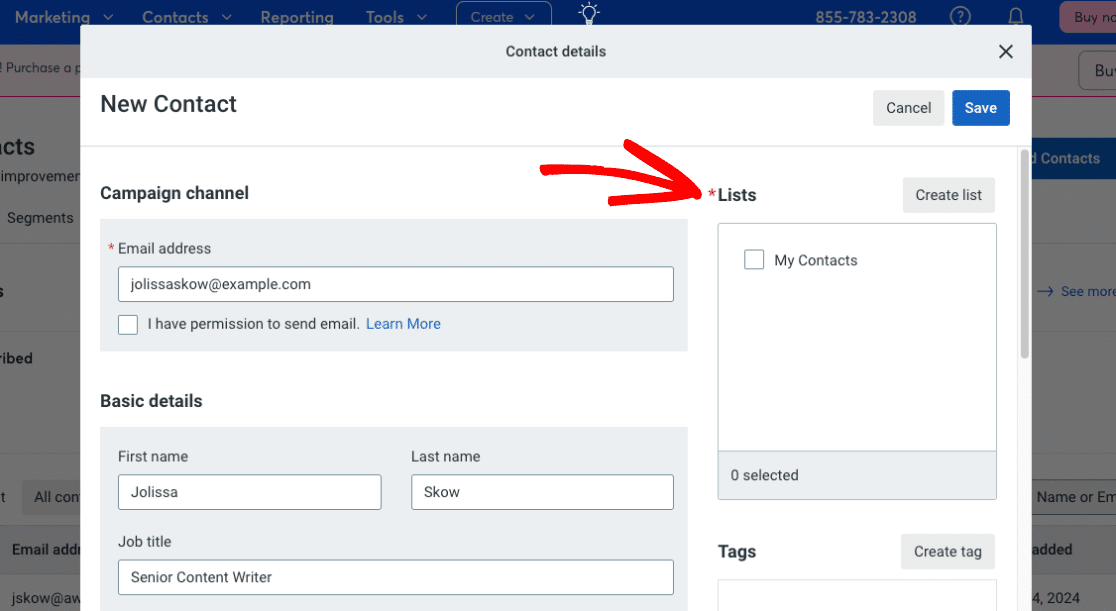Click the Email address input field
1116x611 pixels.
pyautogui.click(x=396, y=284)
